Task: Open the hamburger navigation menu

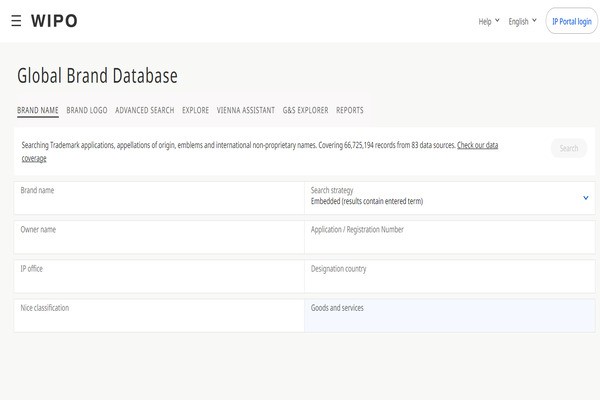Action: tap(16, 21)
